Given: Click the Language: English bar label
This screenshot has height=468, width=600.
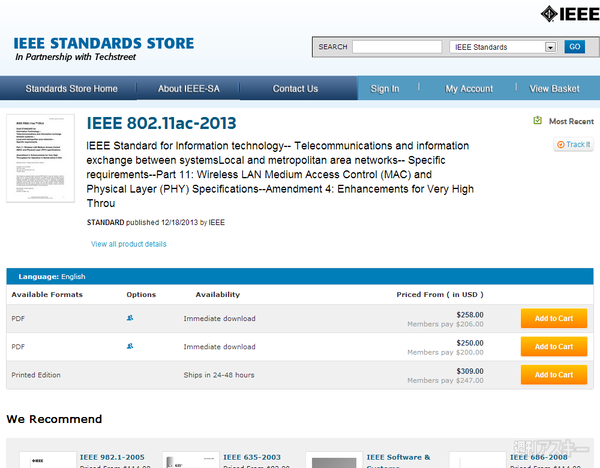Looking at the screenshot, I should (52, 276).
